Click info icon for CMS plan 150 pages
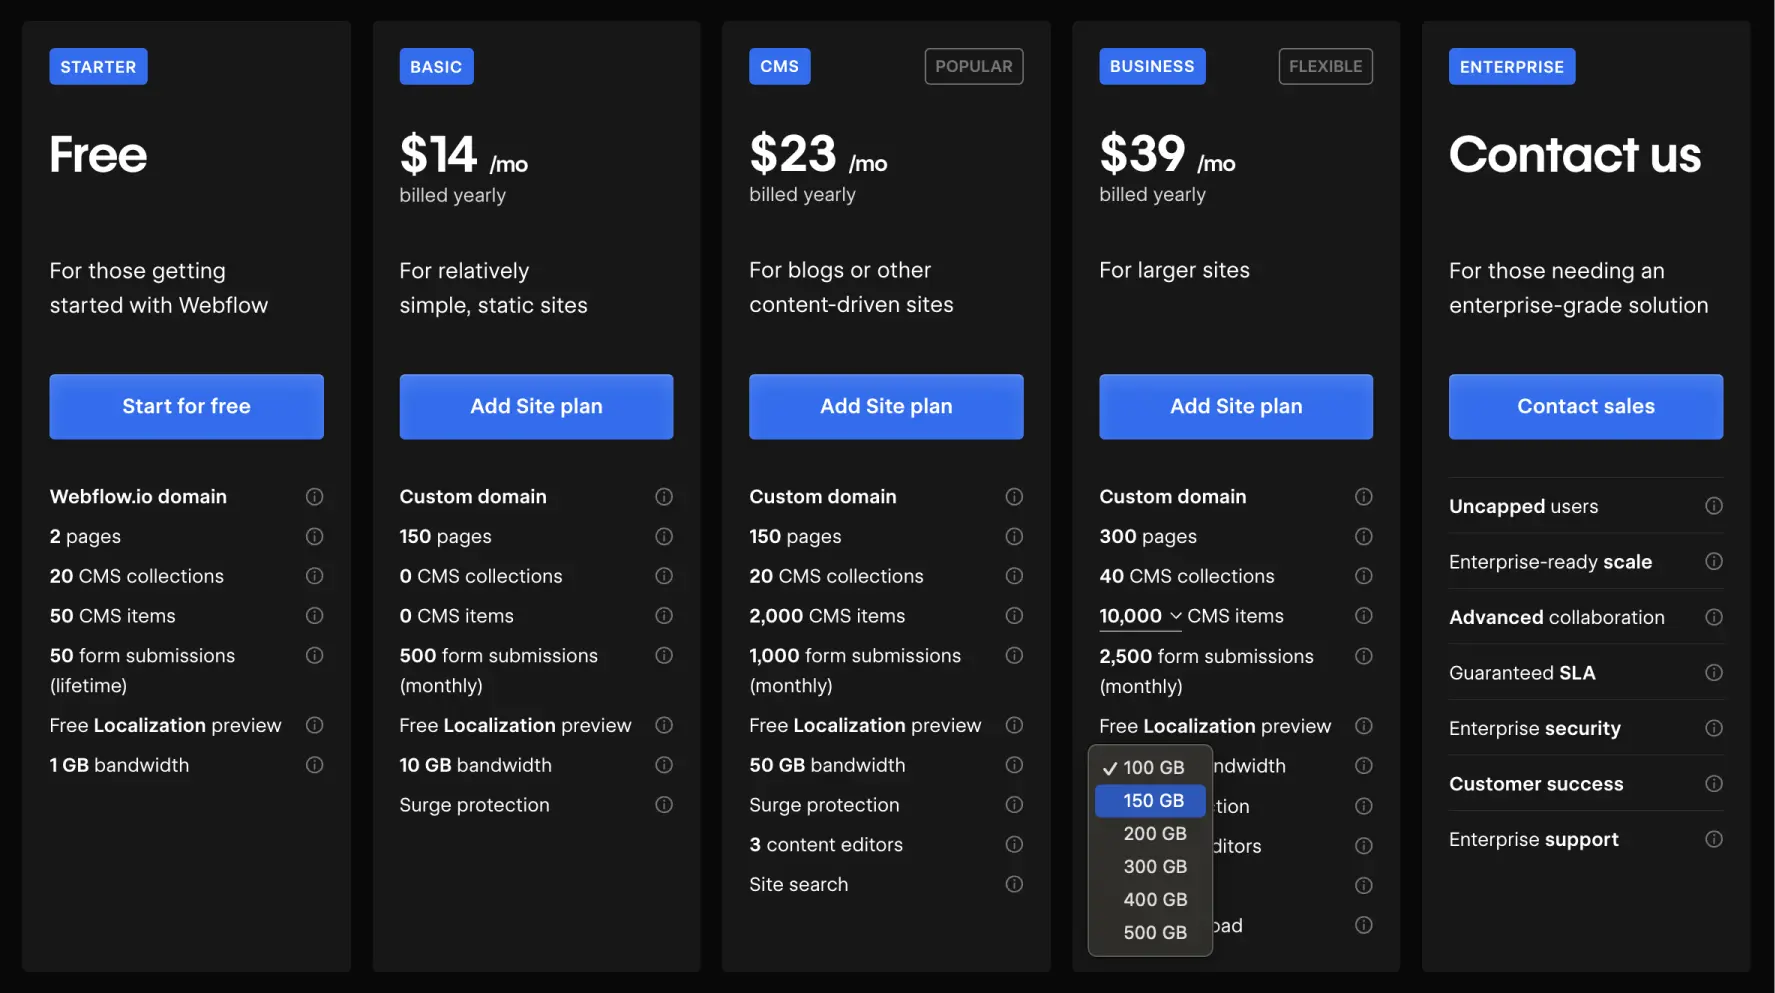This screenshot has height=993, width=1775. (1014, 536)
